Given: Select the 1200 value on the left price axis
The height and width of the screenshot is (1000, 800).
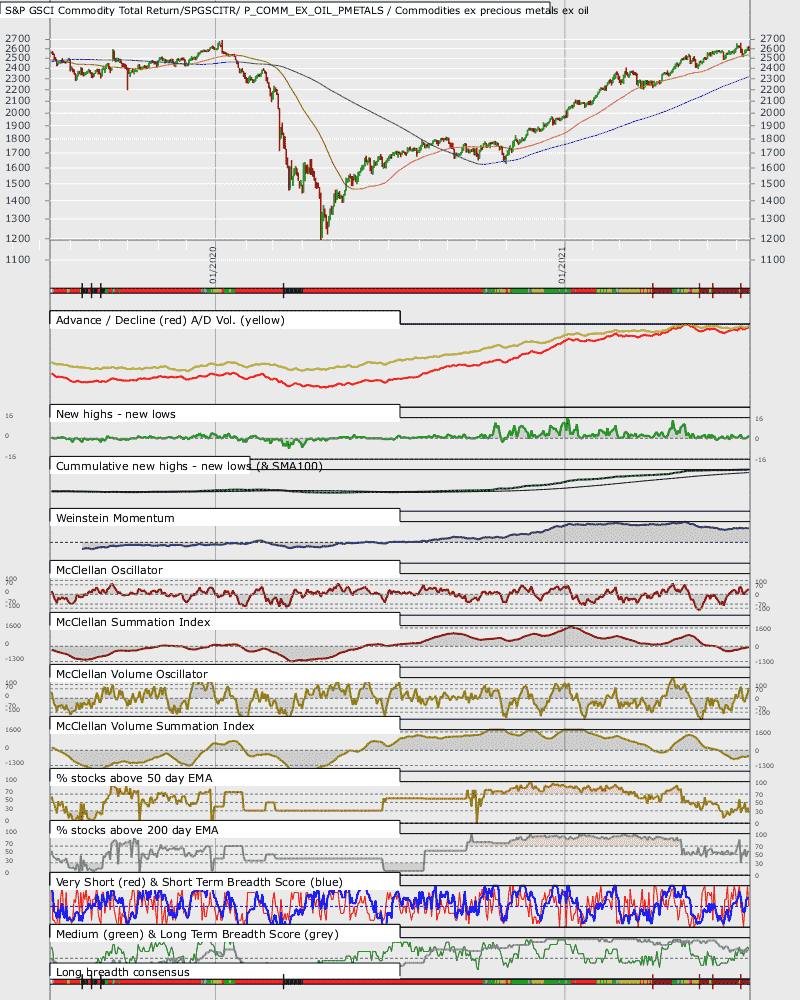Looking at the screenshot, I should pyautogui.click(x=18, y=239).
